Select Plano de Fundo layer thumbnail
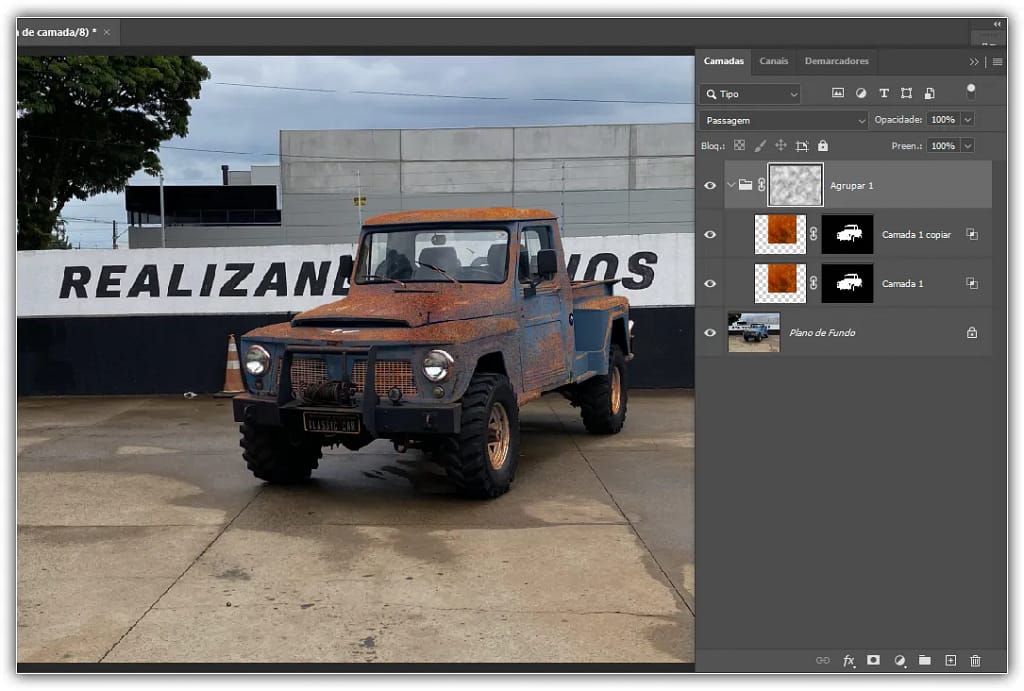1024x691 pixels. [x=754, y=332]
